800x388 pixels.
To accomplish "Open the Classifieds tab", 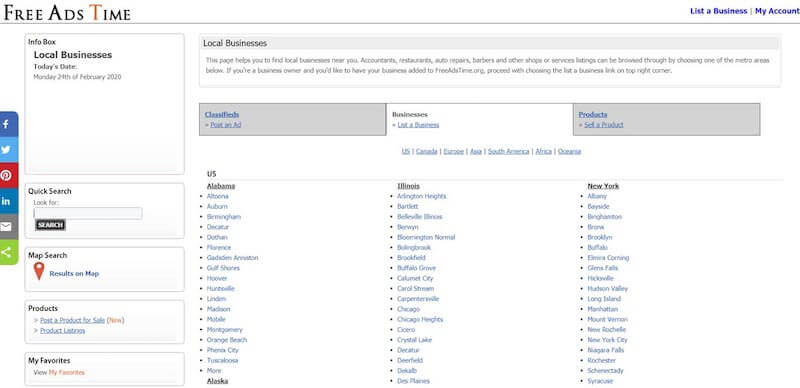I will pos(221,114).
